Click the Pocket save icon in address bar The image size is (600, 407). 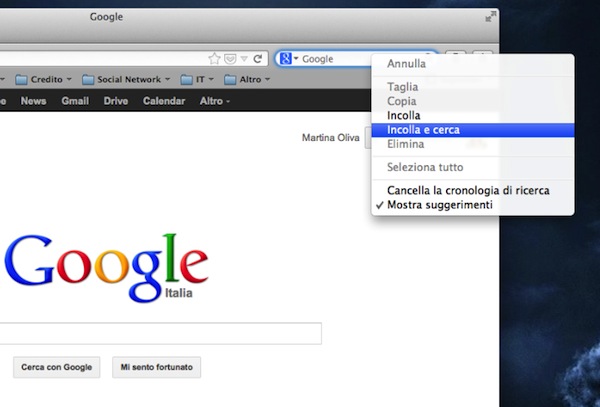click(x=230, y=59)
